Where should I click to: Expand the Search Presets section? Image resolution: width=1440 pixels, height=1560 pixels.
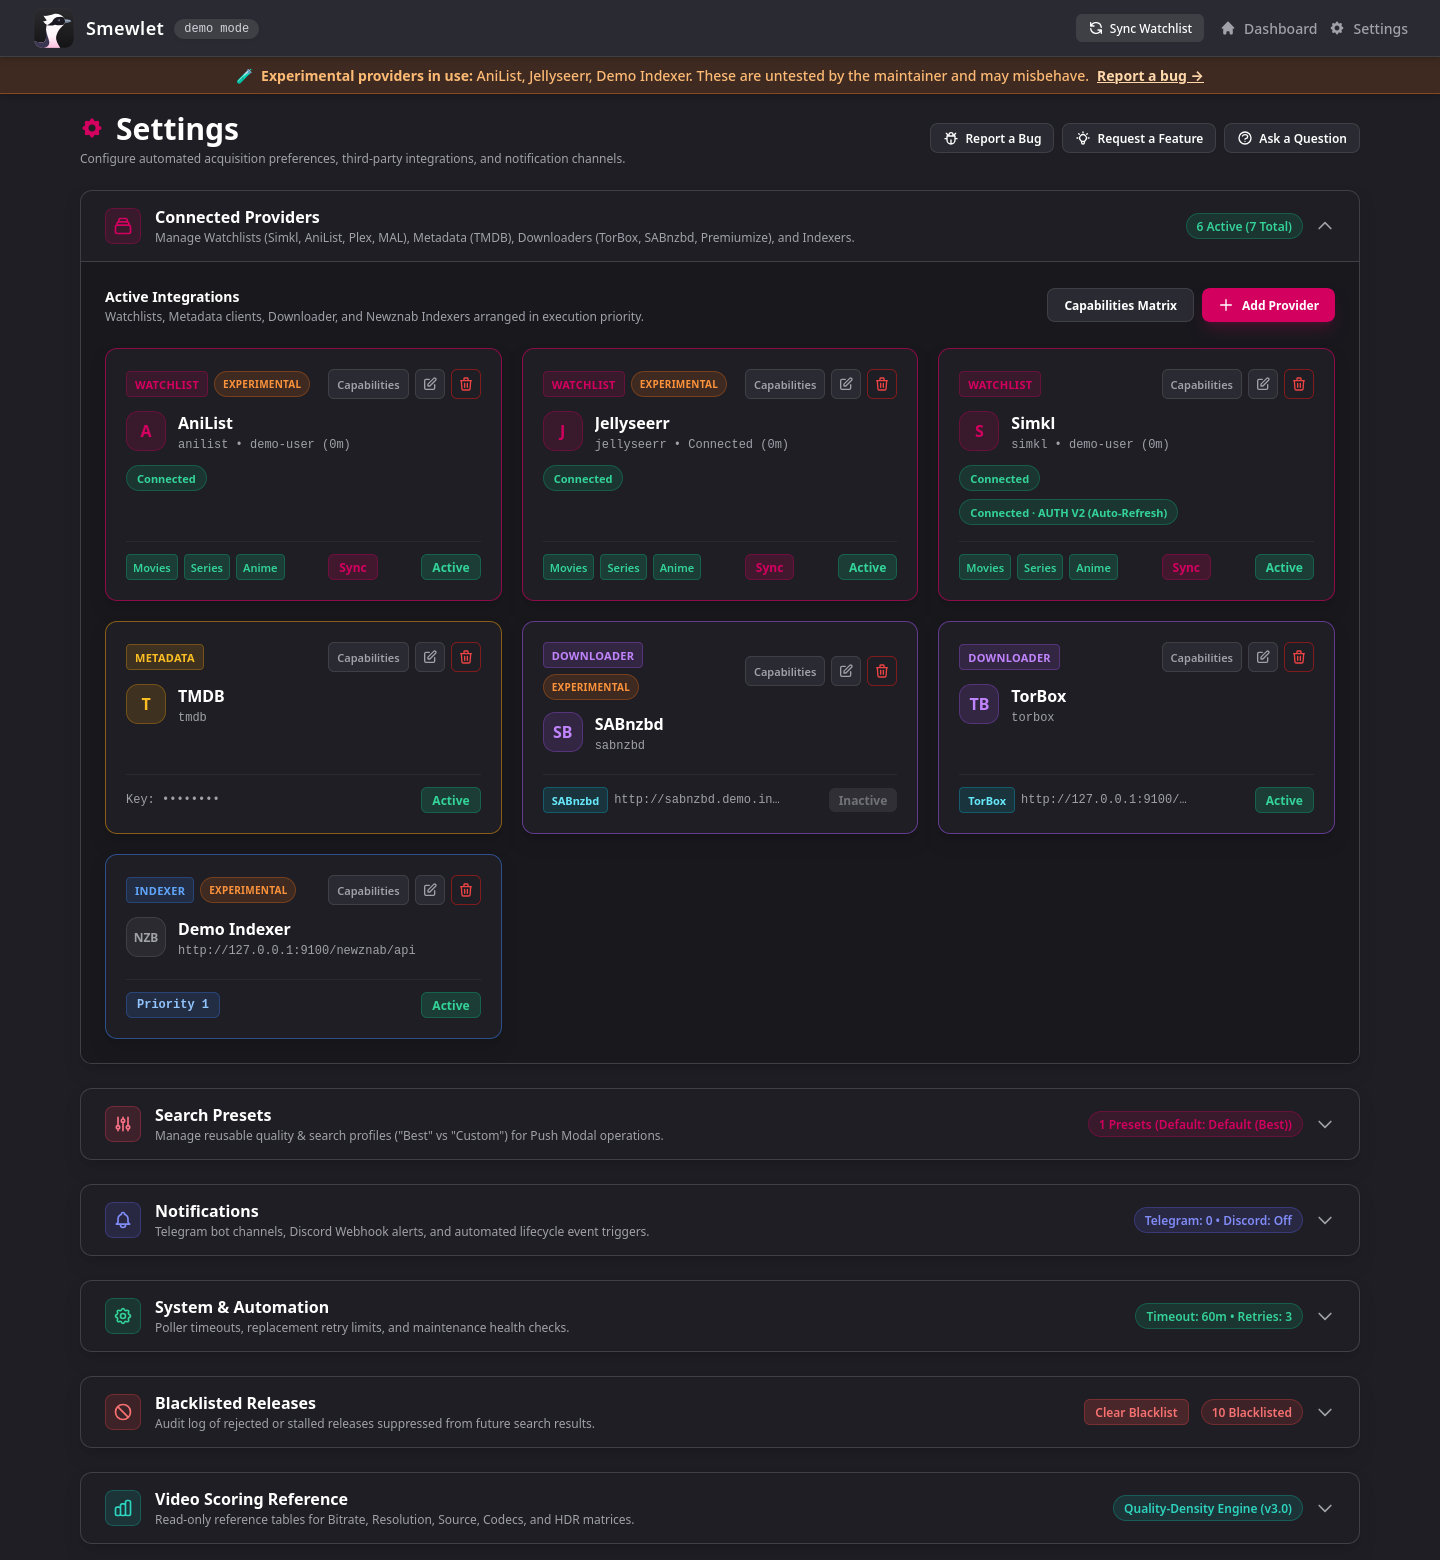pyautogui.click(x=1325, y=1124)
